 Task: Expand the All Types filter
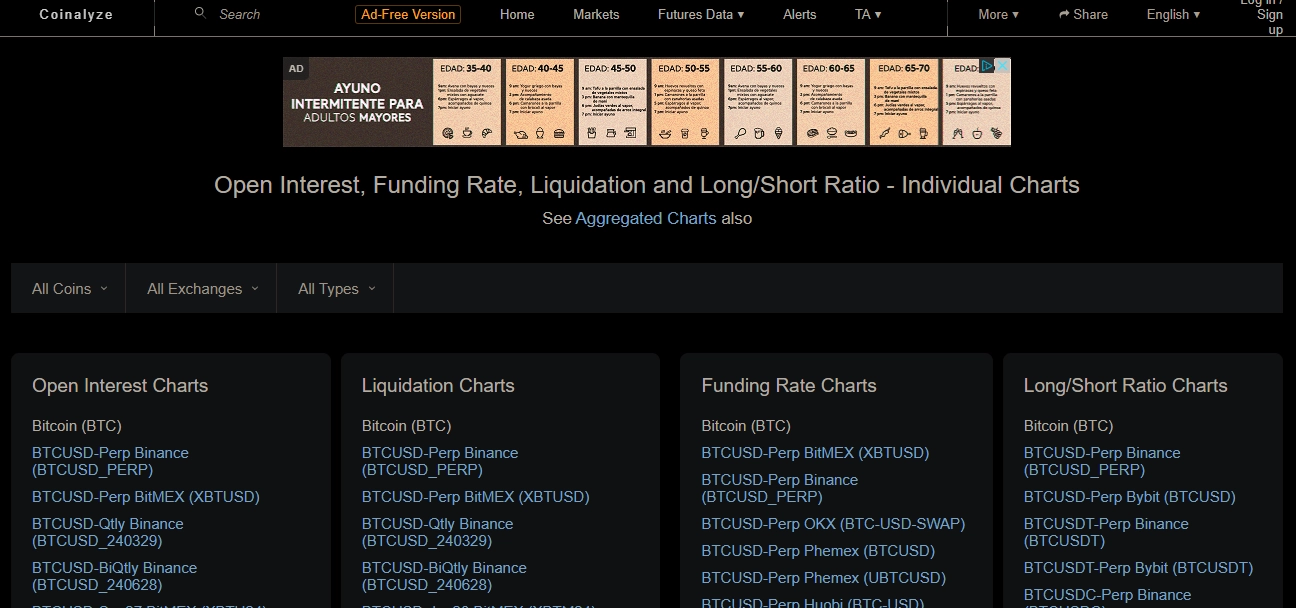click(334, 288)
